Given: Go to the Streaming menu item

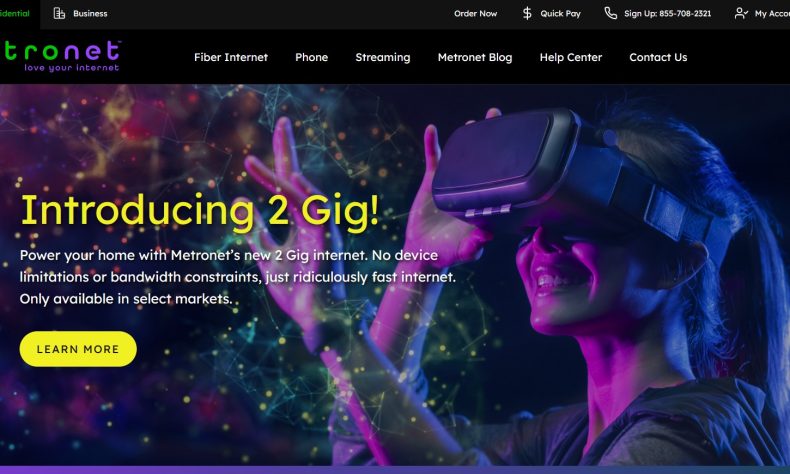Looking at the screenshot, I should point(383,57).
